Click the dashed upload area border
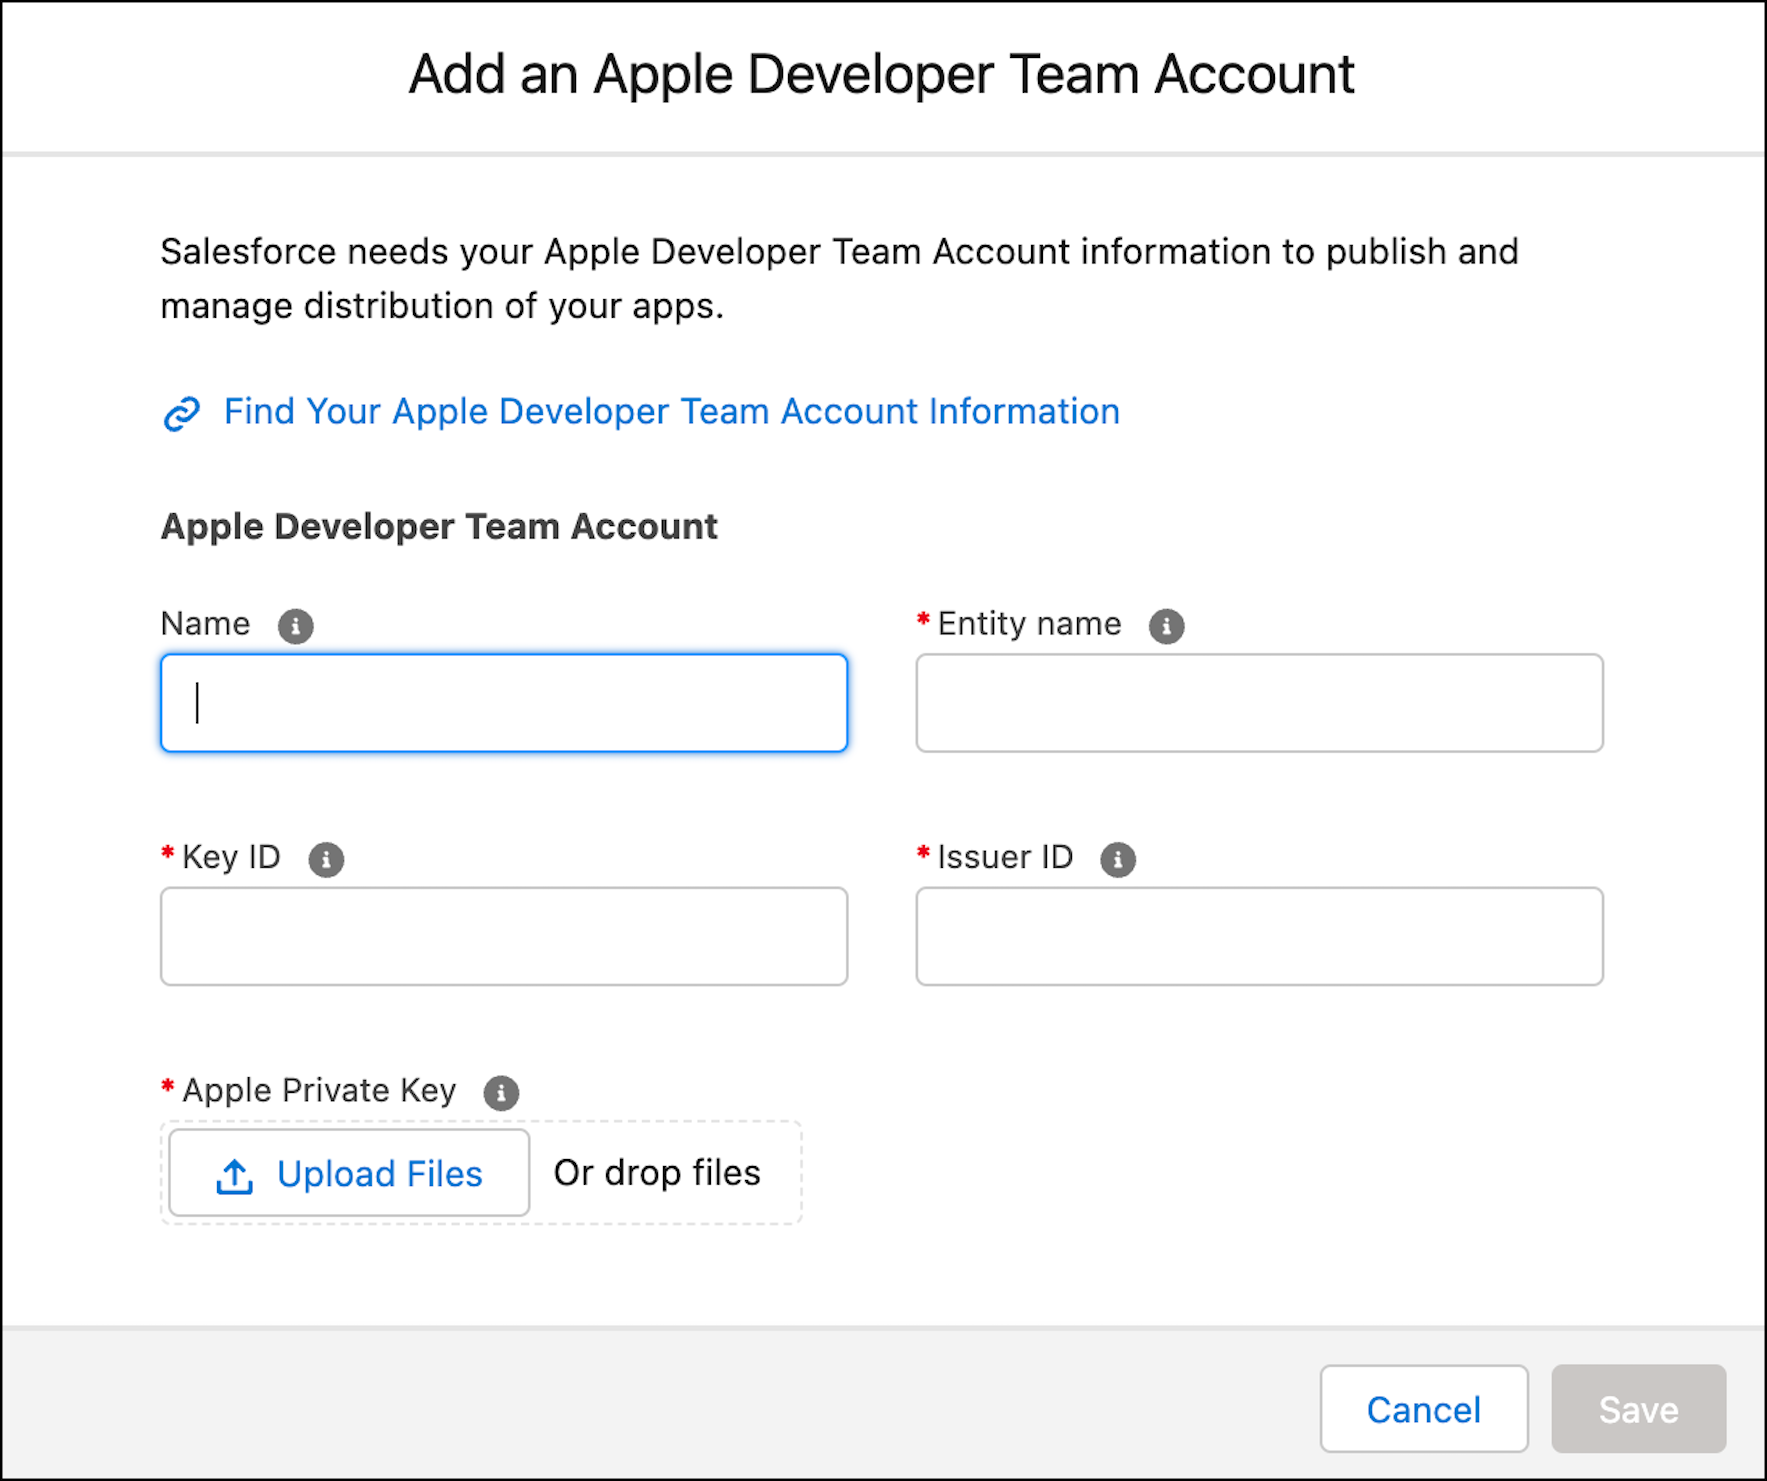The image size is (1767, 1481). click(480, 1122)
